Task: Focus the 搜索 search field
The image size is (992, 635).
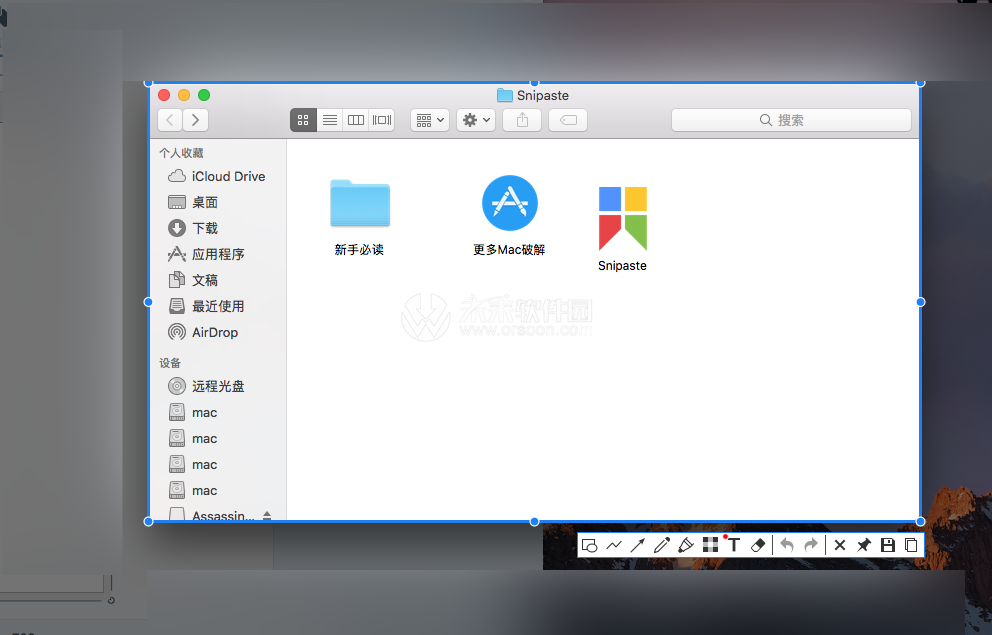Action: (x=791, y=120)
